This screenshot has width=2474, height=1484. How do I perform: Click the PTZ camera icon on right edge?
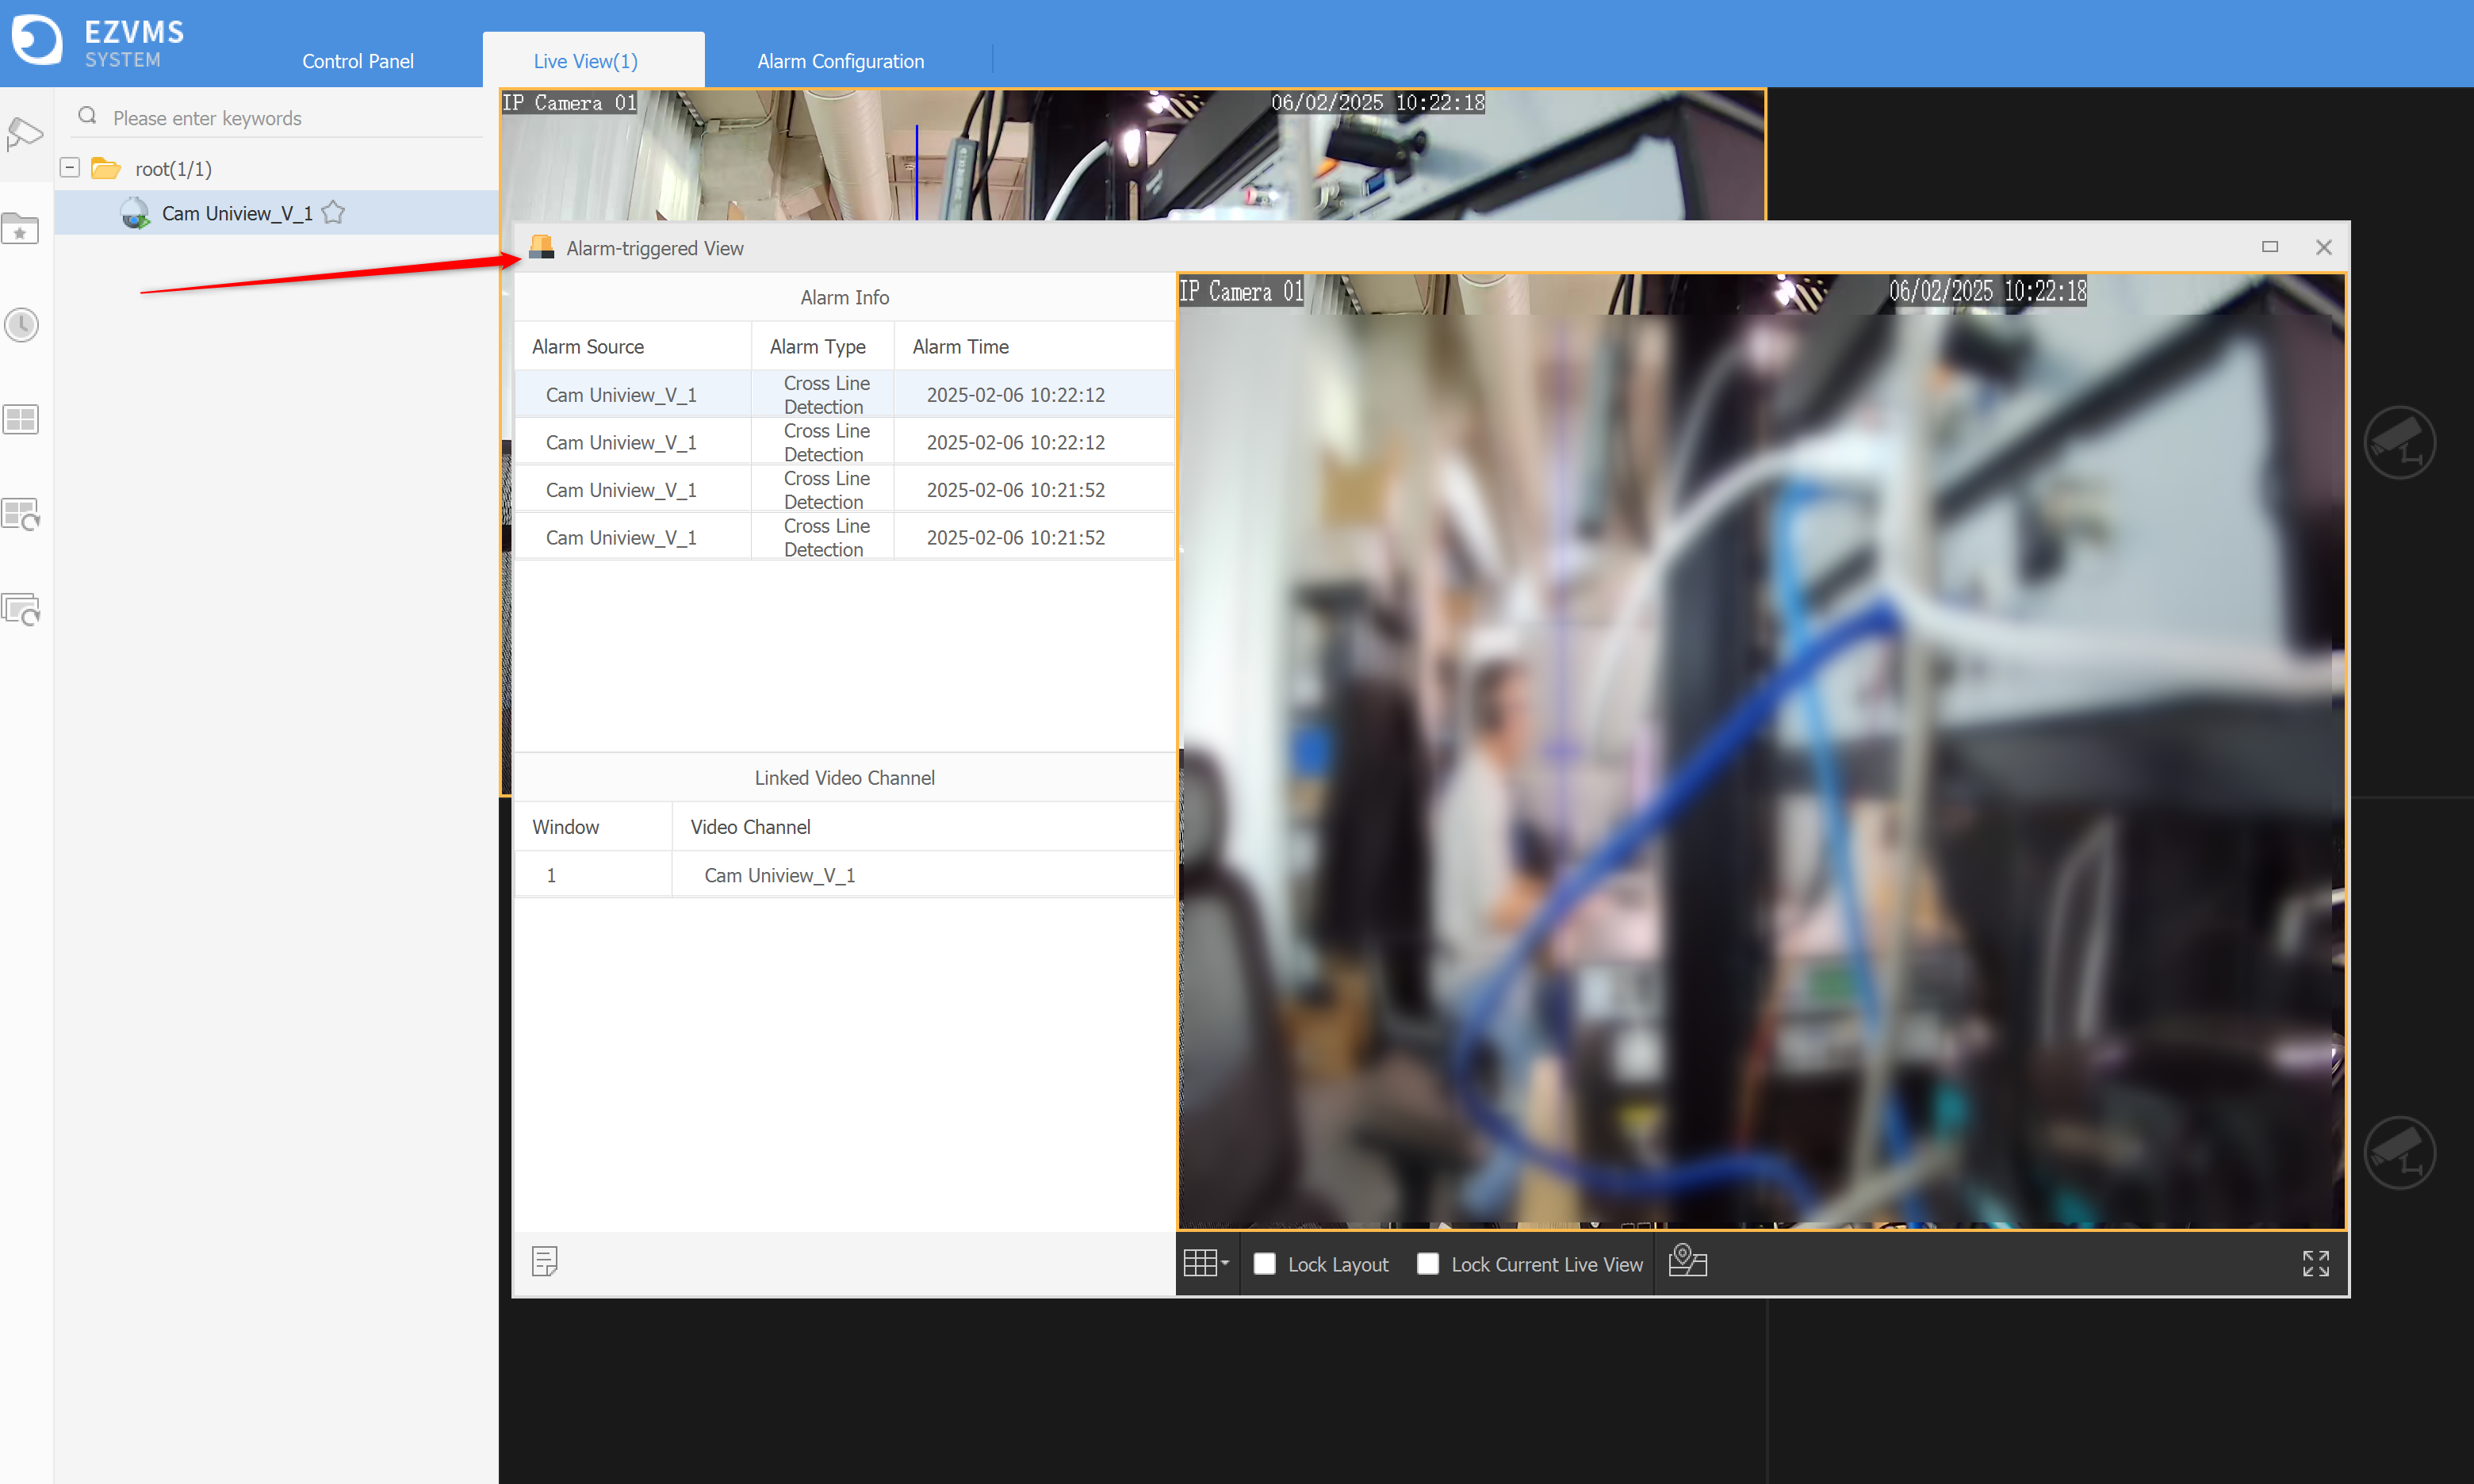click(2400, 441)
